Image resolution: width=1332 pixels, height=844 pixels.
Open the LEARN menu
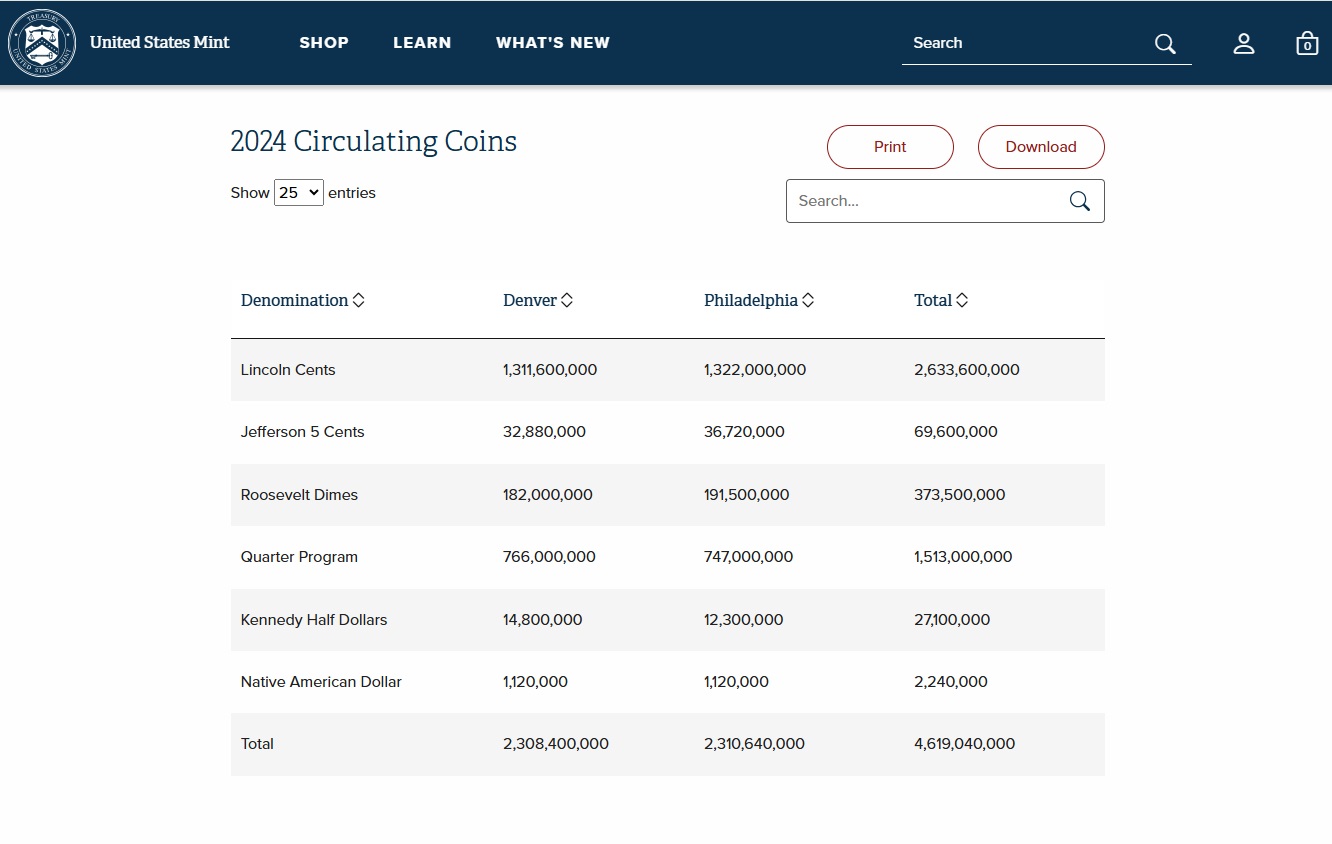pos(422,43)
